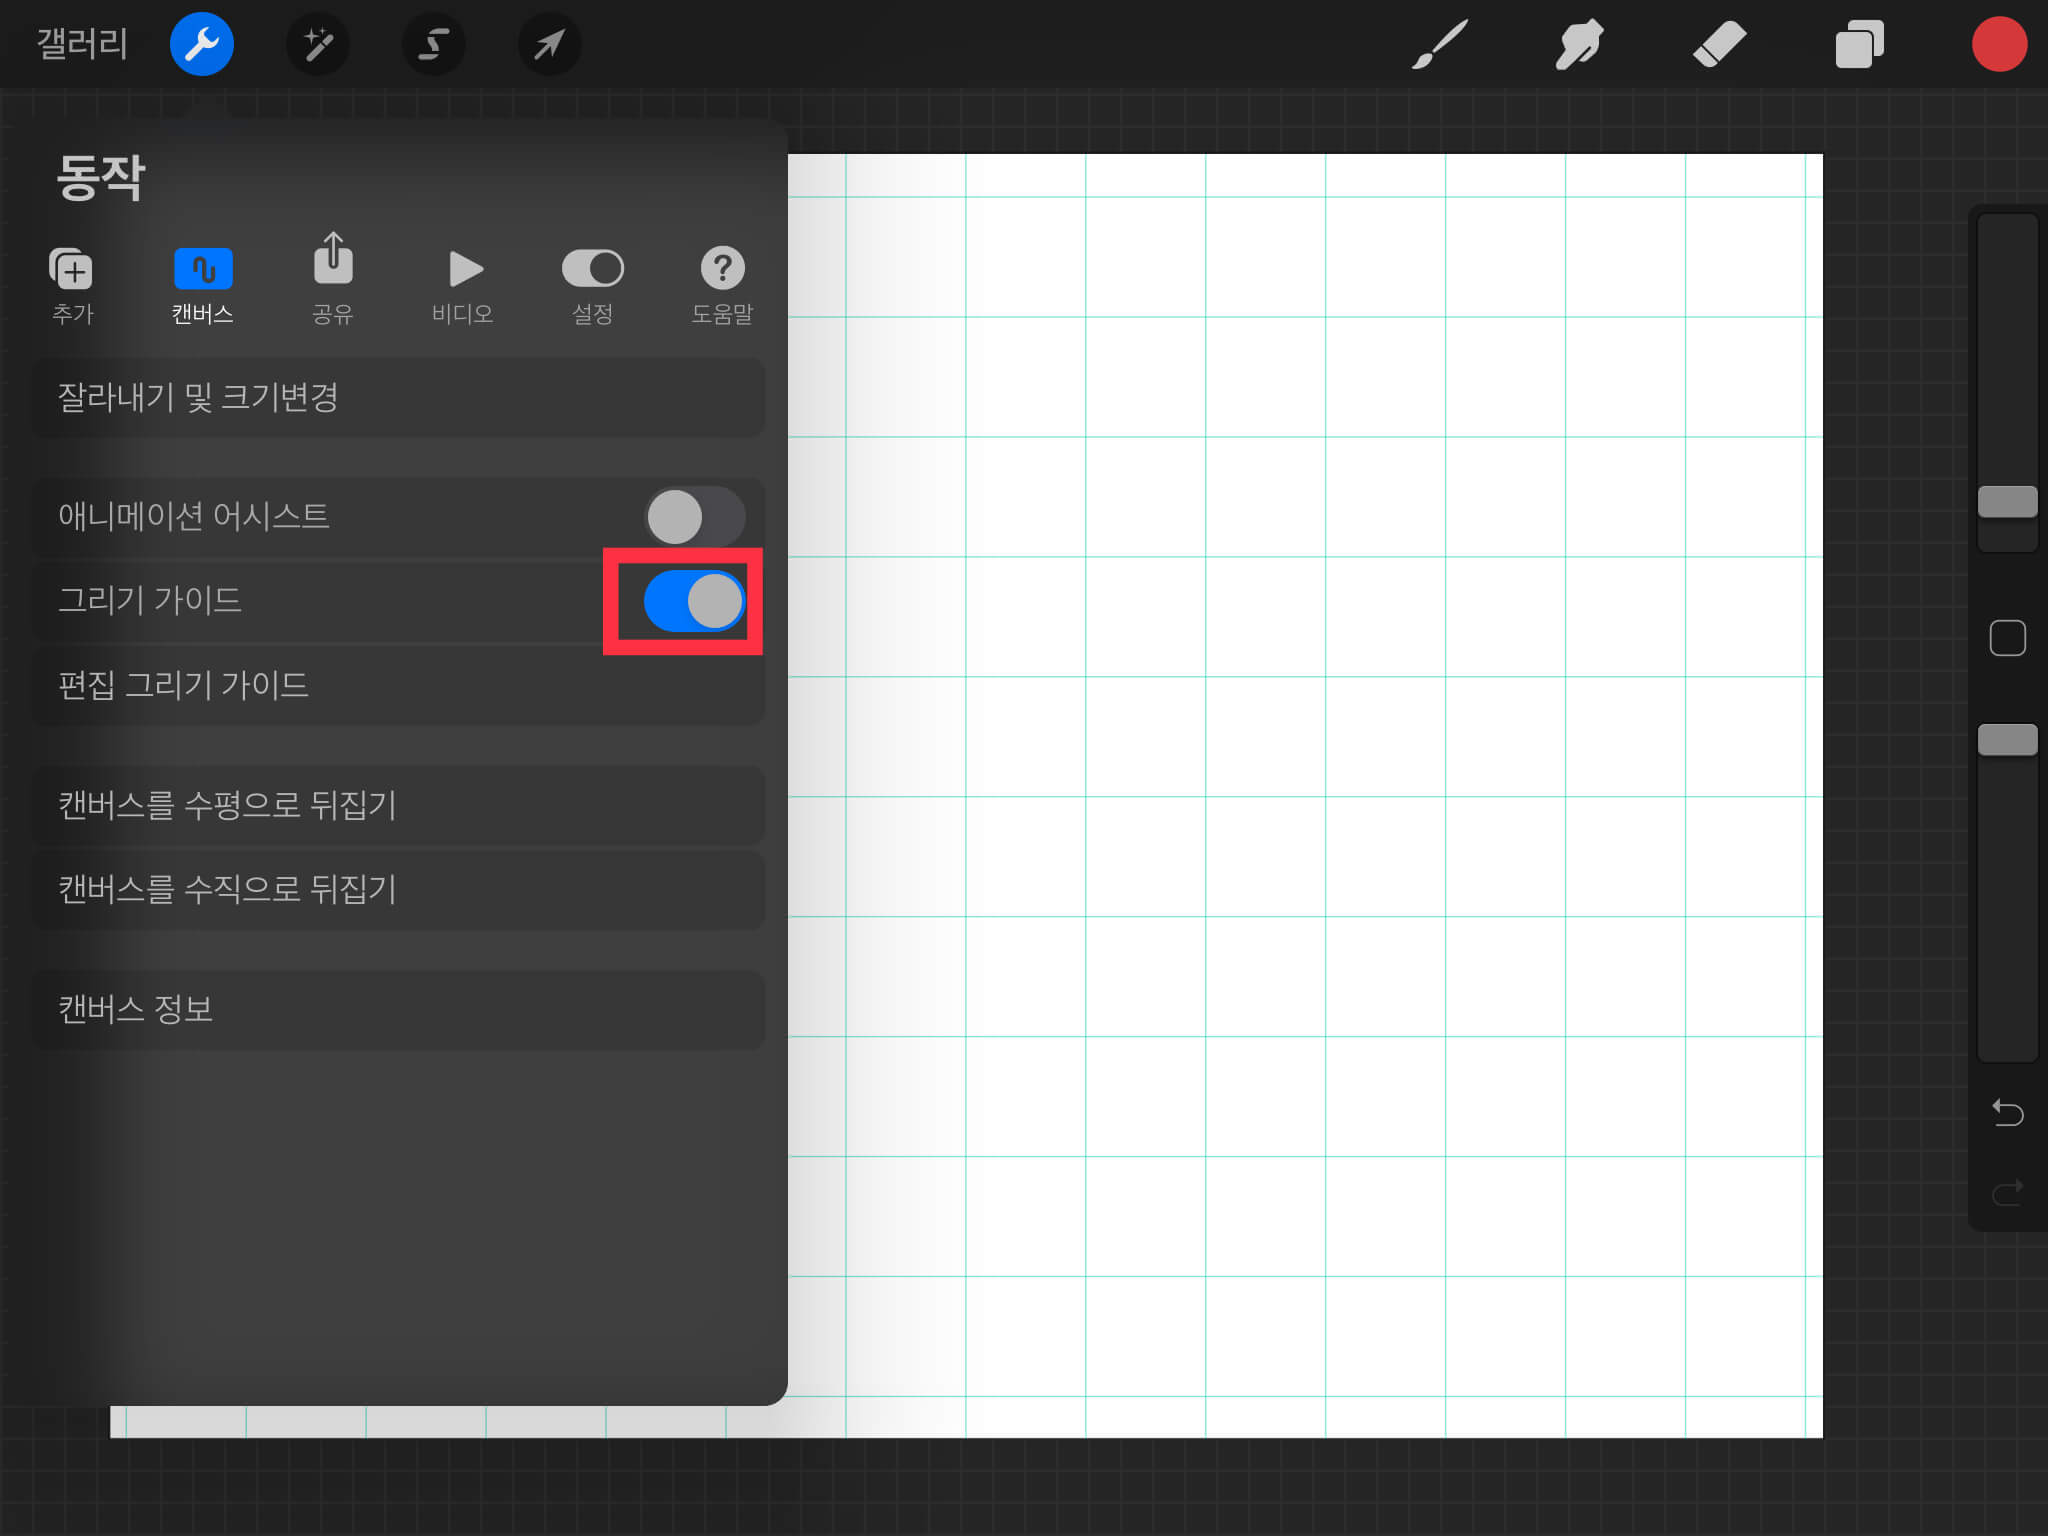Click the brush size slider handle

coord(2007,502)
